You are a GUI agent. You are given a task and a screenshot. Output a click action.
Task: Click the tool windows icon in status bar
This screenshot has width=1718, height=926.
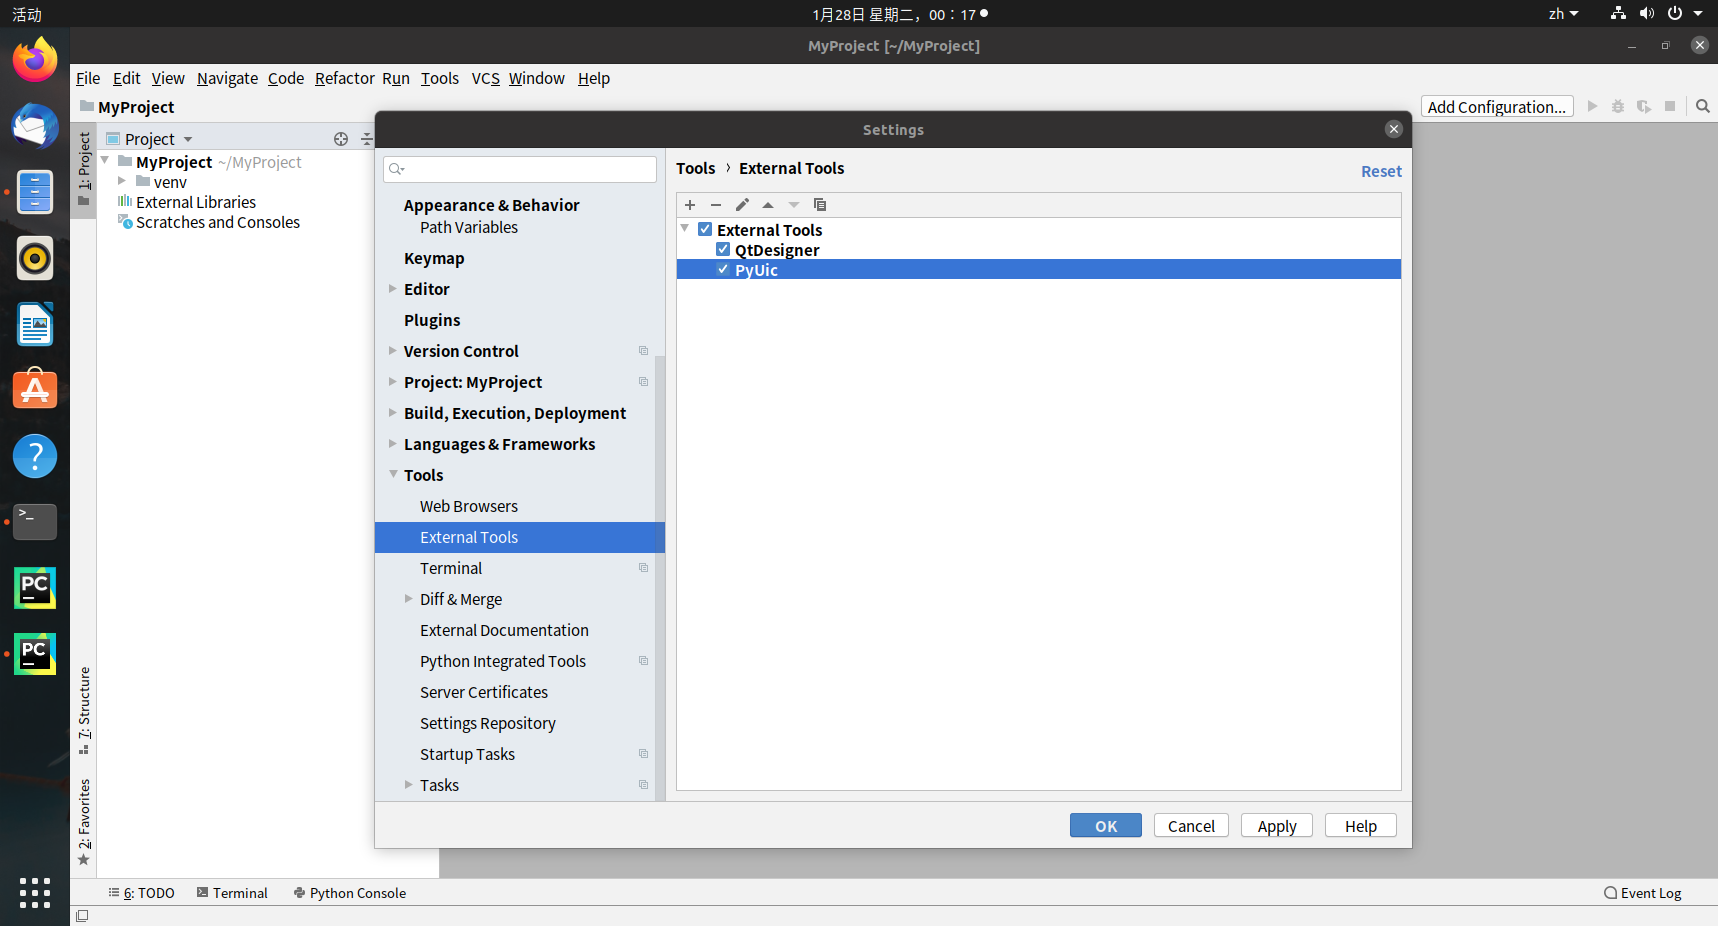[82, 916]
